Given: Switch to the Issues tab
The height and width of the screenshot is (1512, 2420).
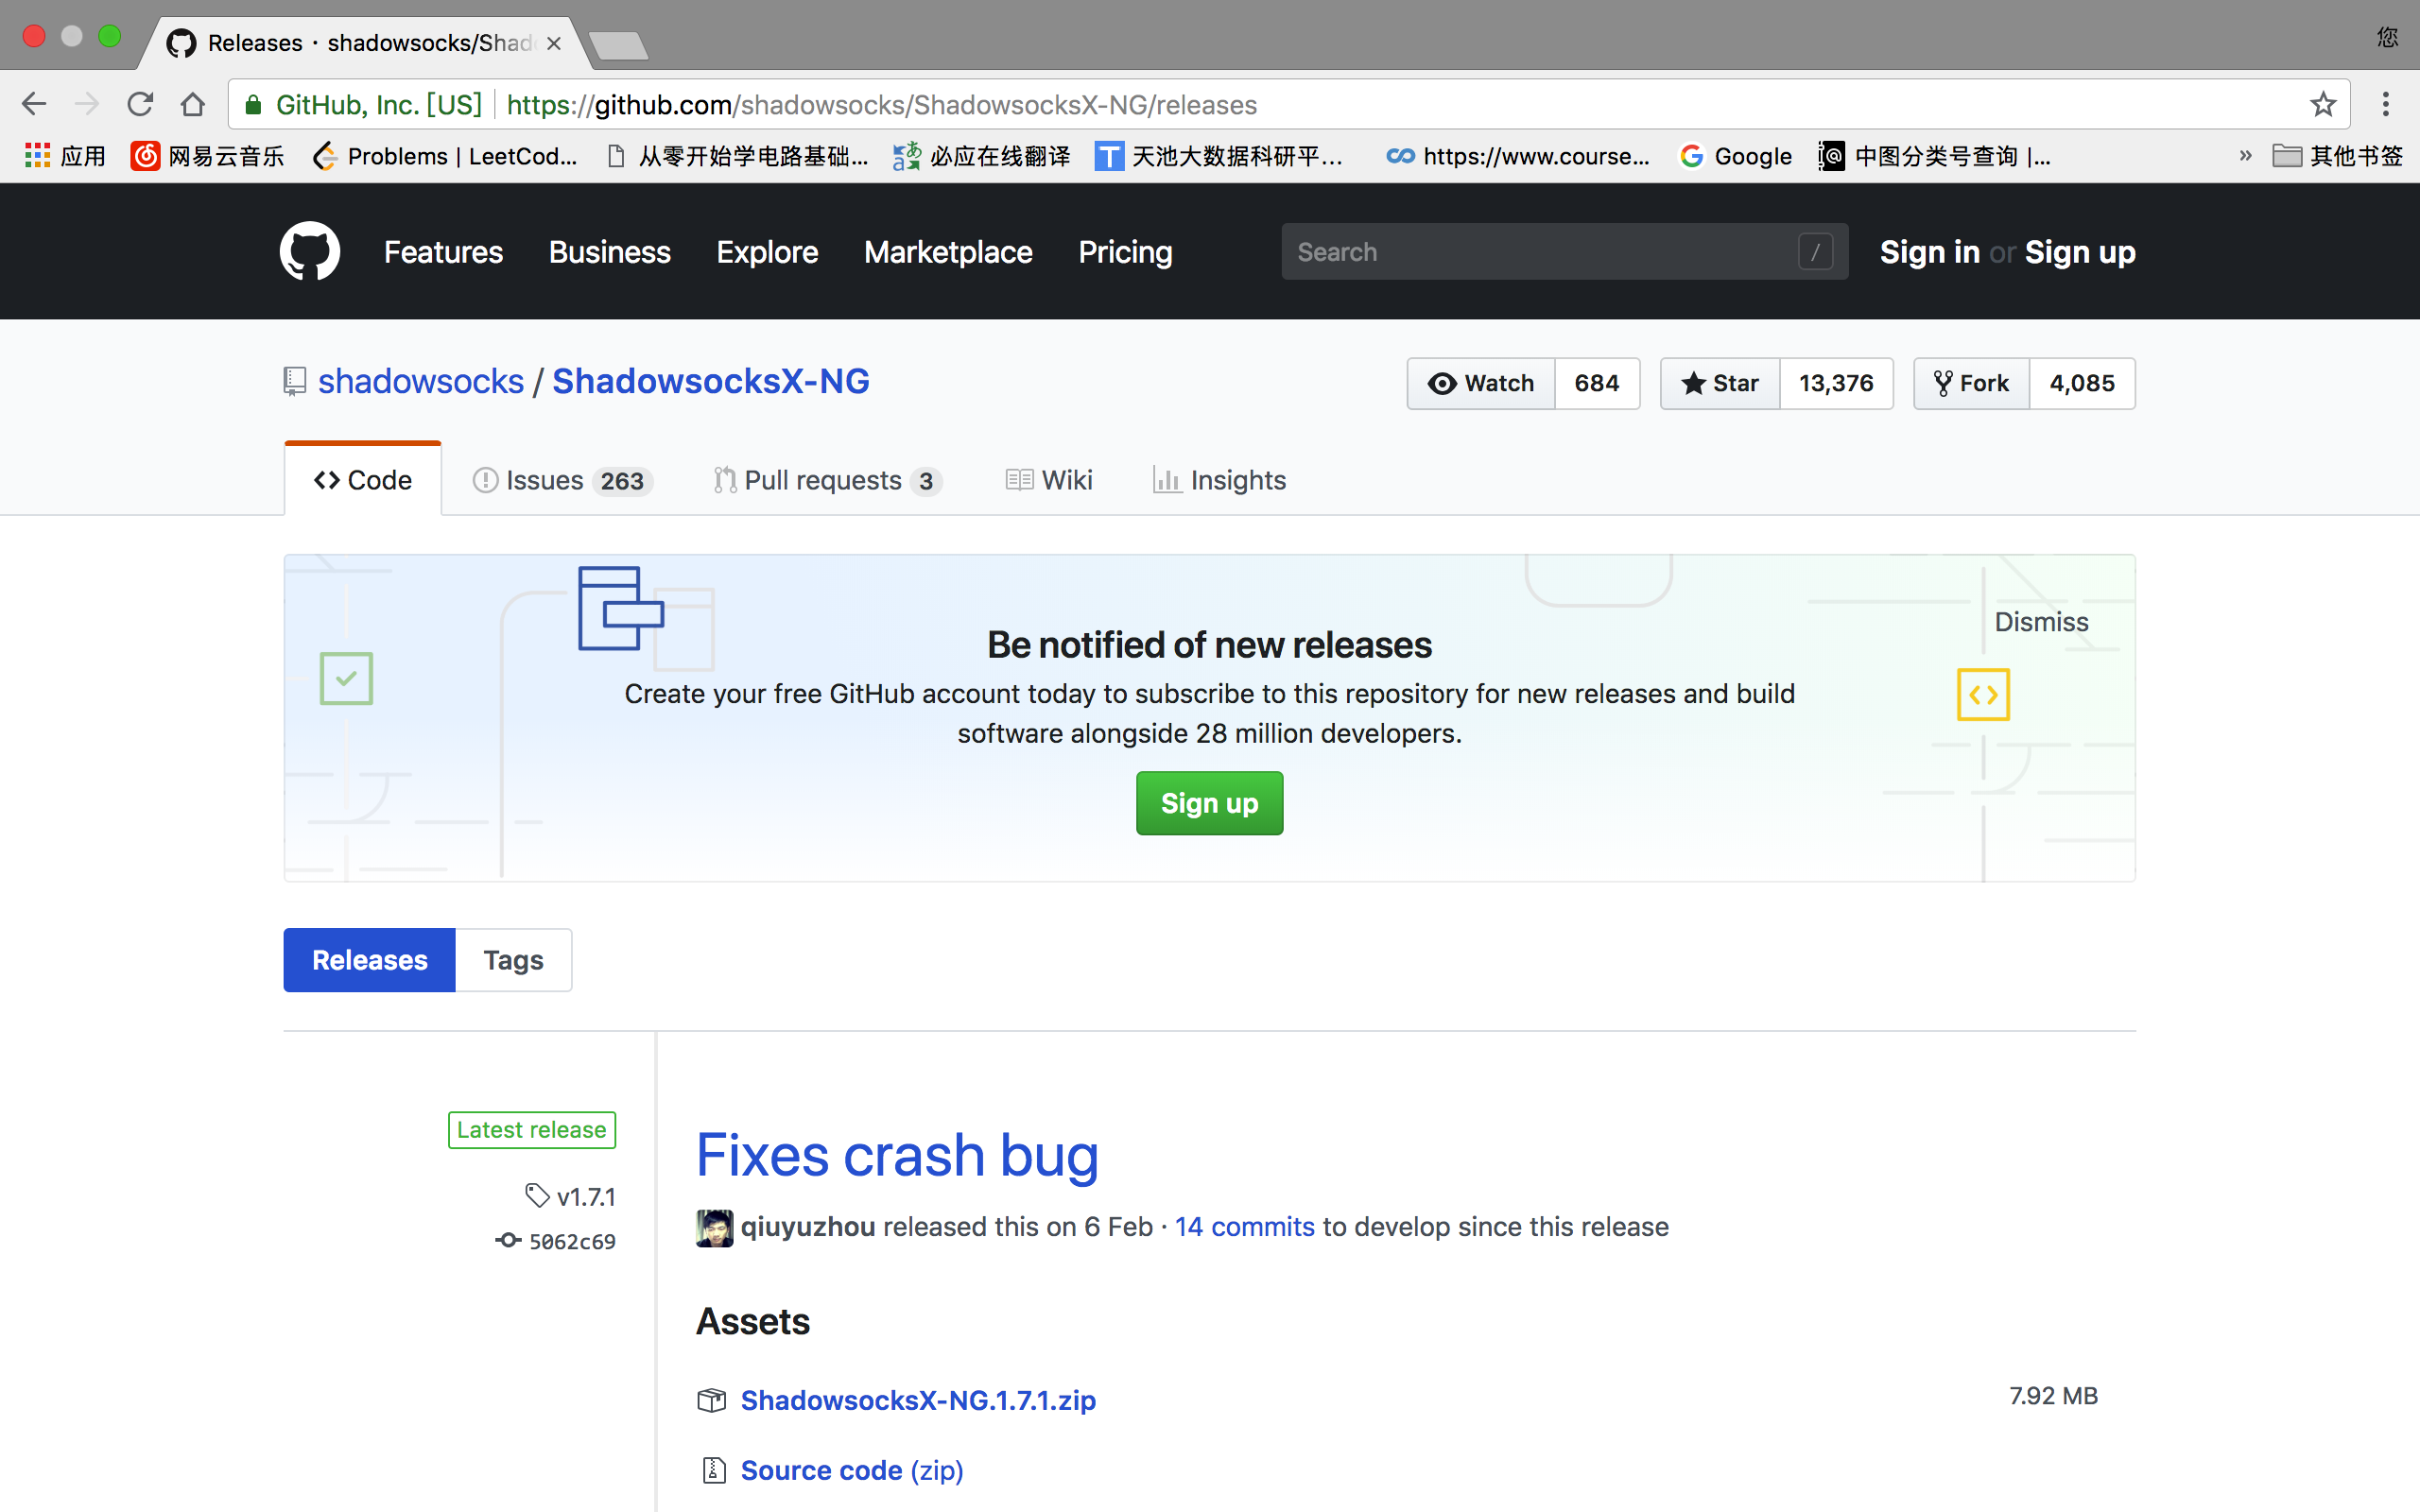Looking at the screenshot, I should click(x=562, y=480).
